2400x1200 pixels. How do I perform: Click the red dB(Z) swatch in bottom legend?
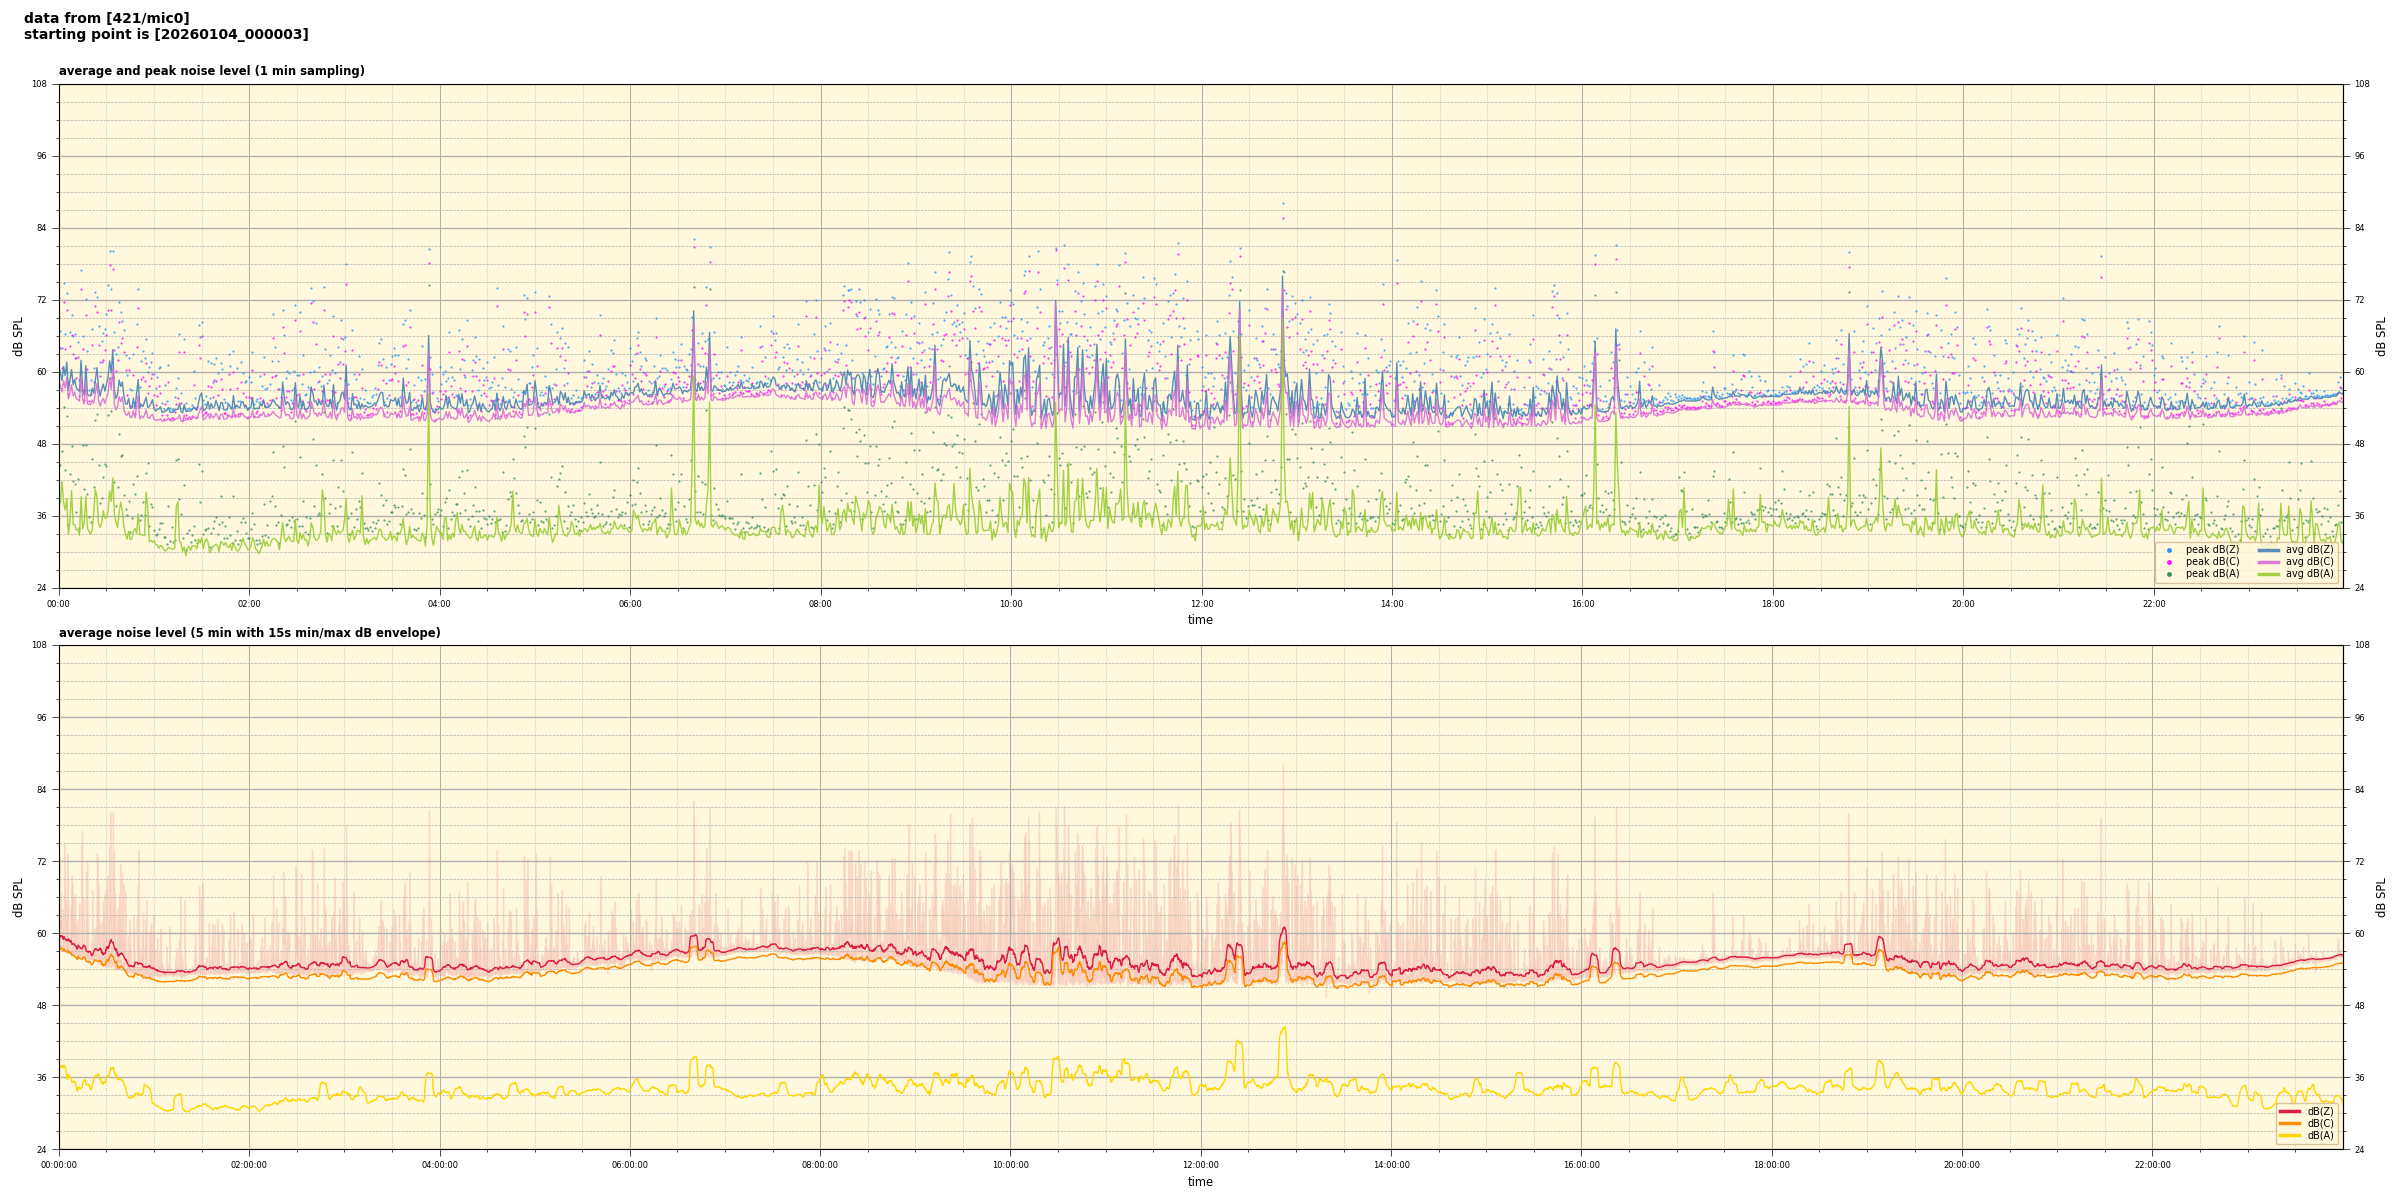tap(2289, 1111)
